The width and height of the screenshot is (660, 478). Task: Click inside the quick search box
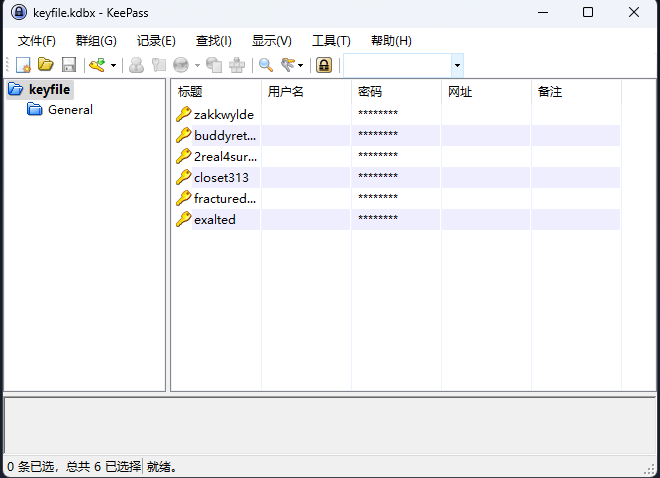398,65
